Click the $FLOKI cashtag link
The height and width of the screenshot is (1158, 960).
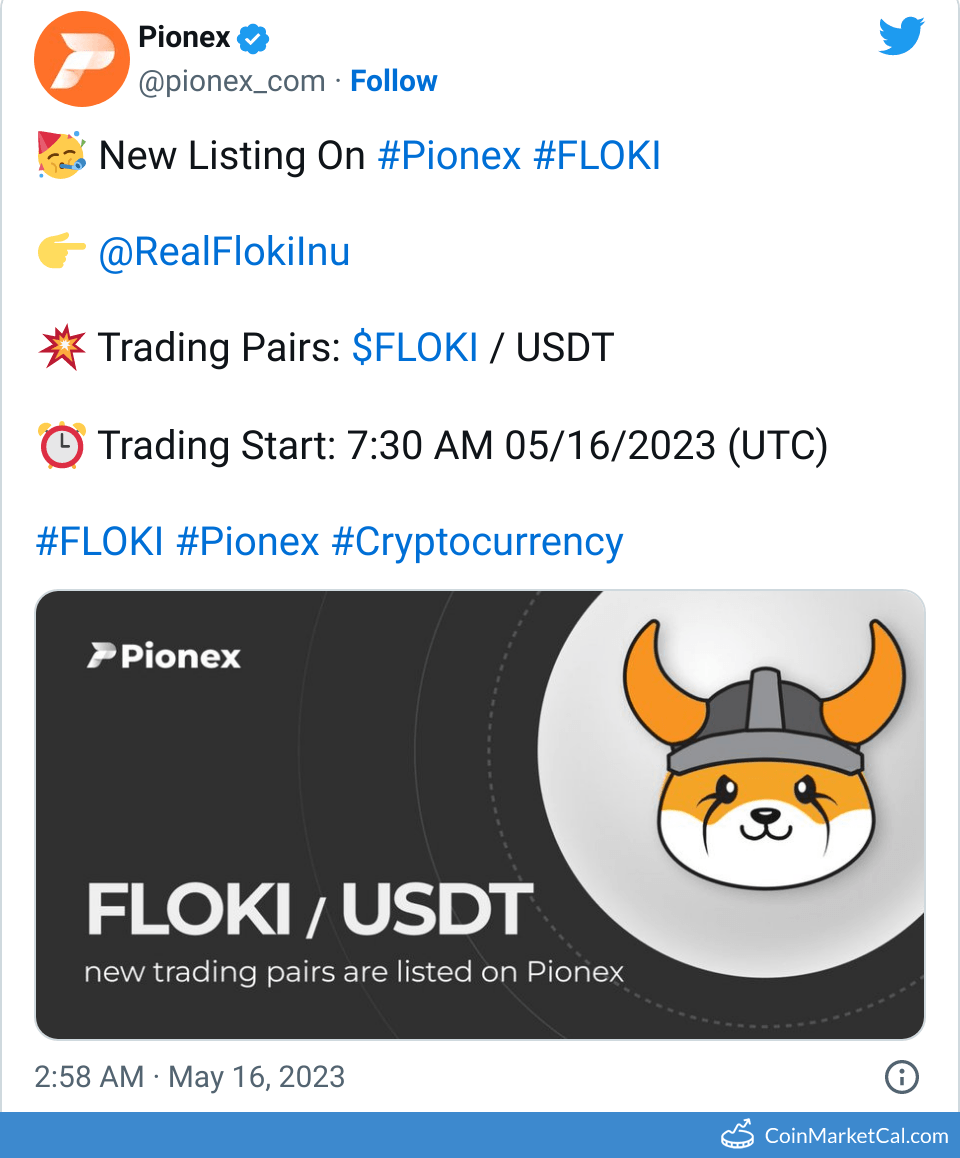click(415, 348)
